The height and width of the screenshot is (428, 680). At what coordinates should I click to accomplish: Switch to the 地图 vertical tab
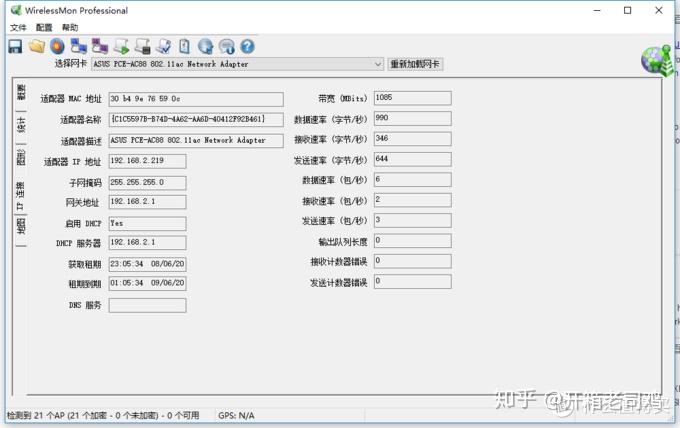(x=21, y=226)
